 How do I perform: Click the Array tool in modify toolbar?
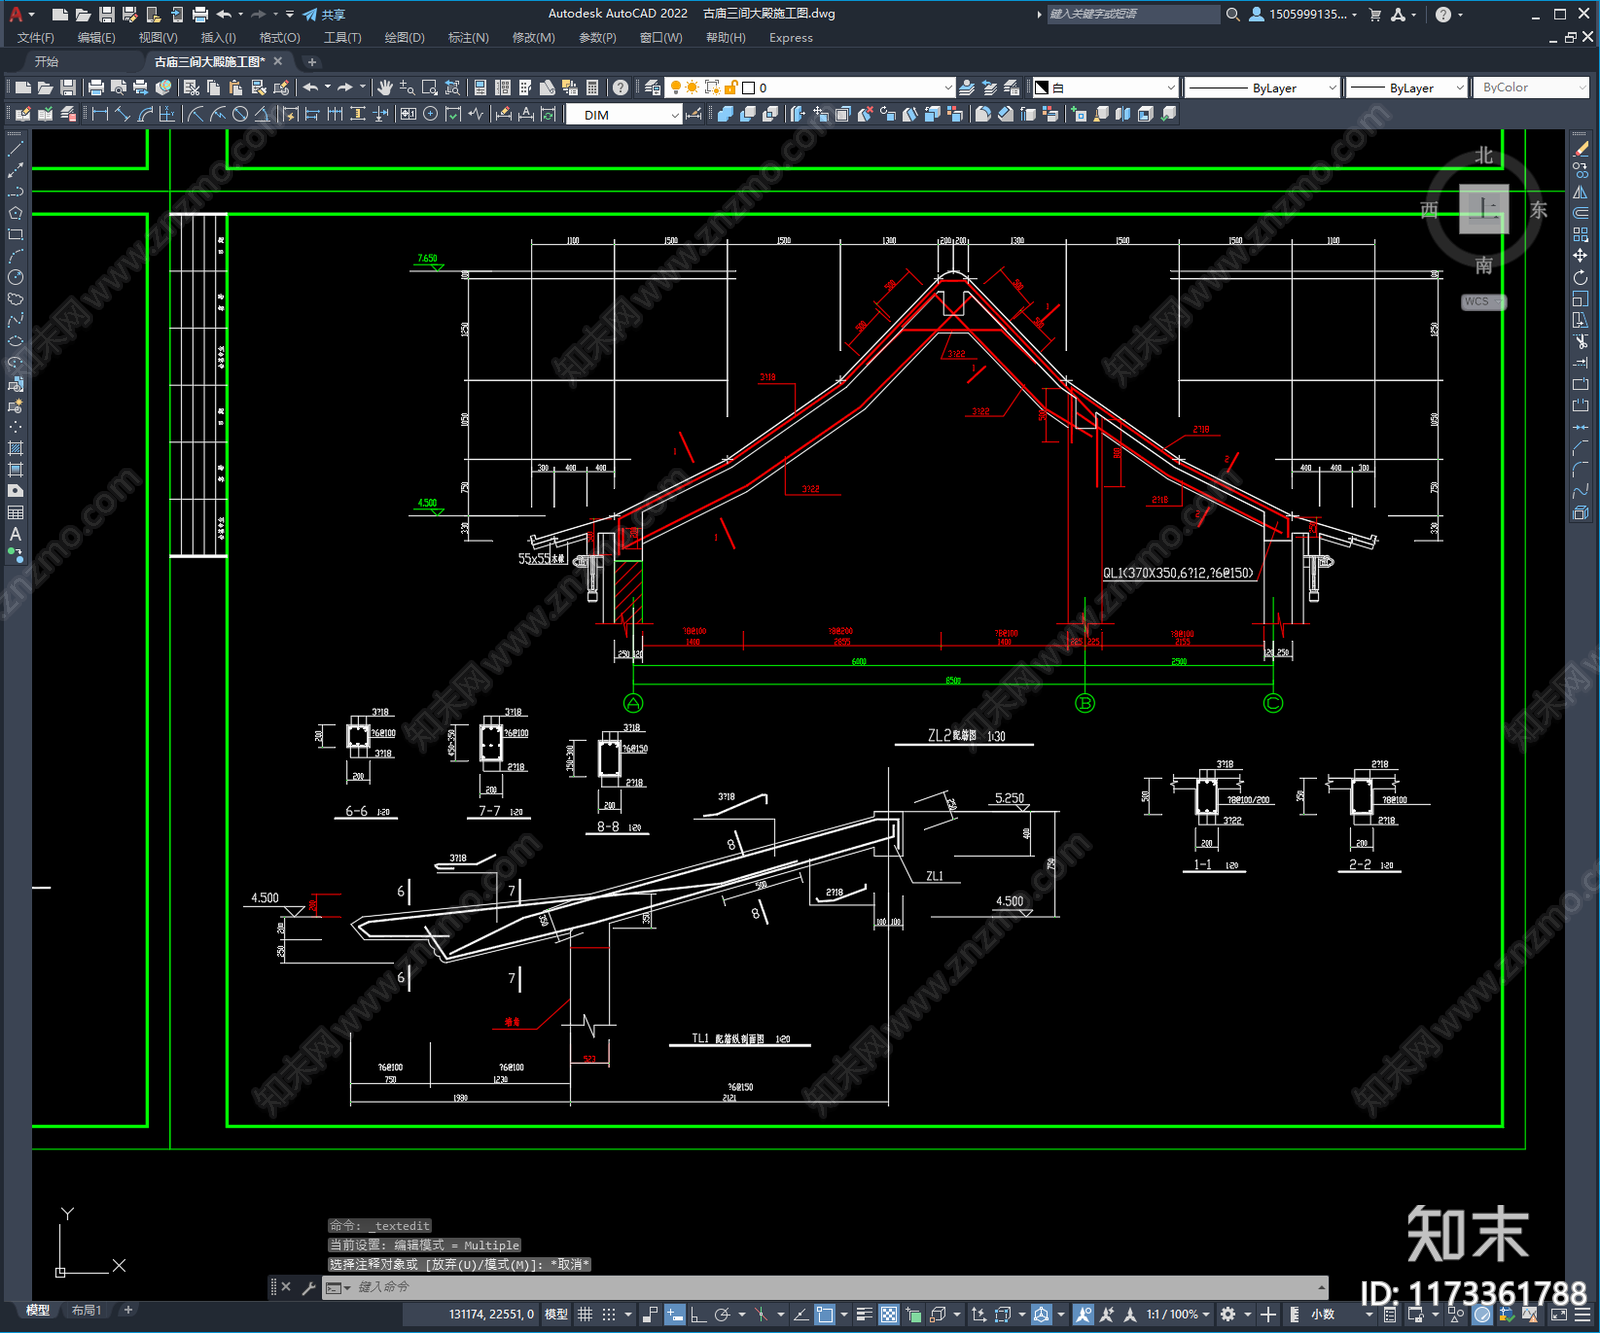[1580, 235]
